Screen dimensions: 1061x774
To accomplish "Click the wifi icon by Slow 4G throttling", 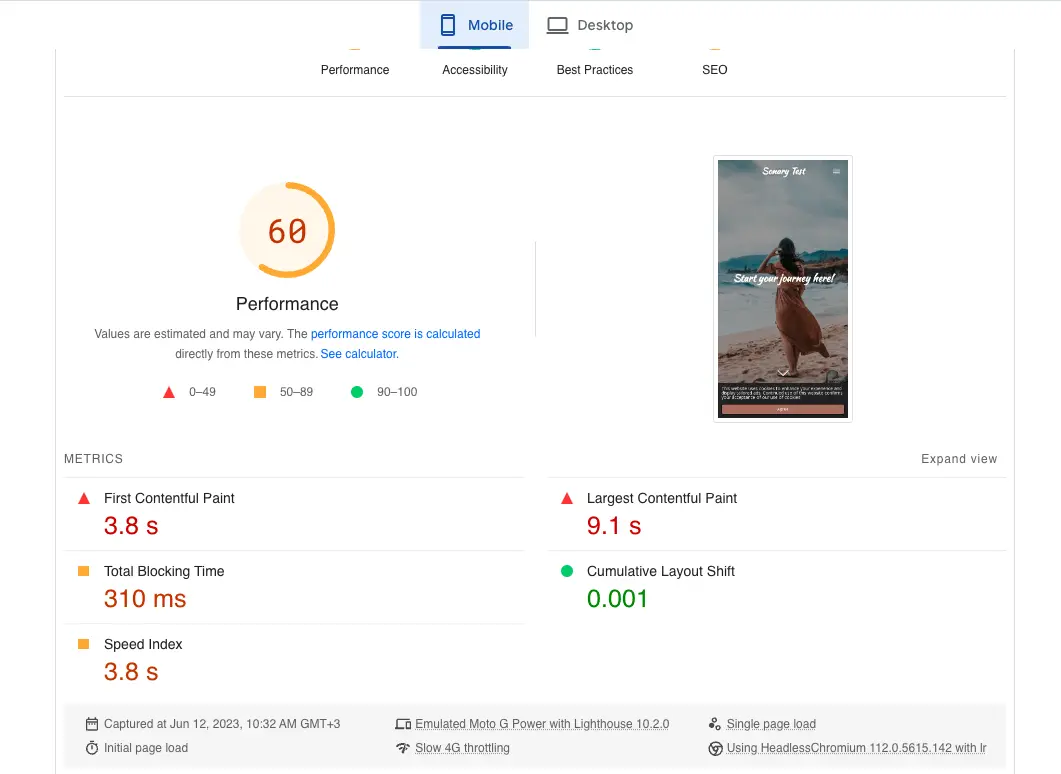I will [x=403, y=748].
